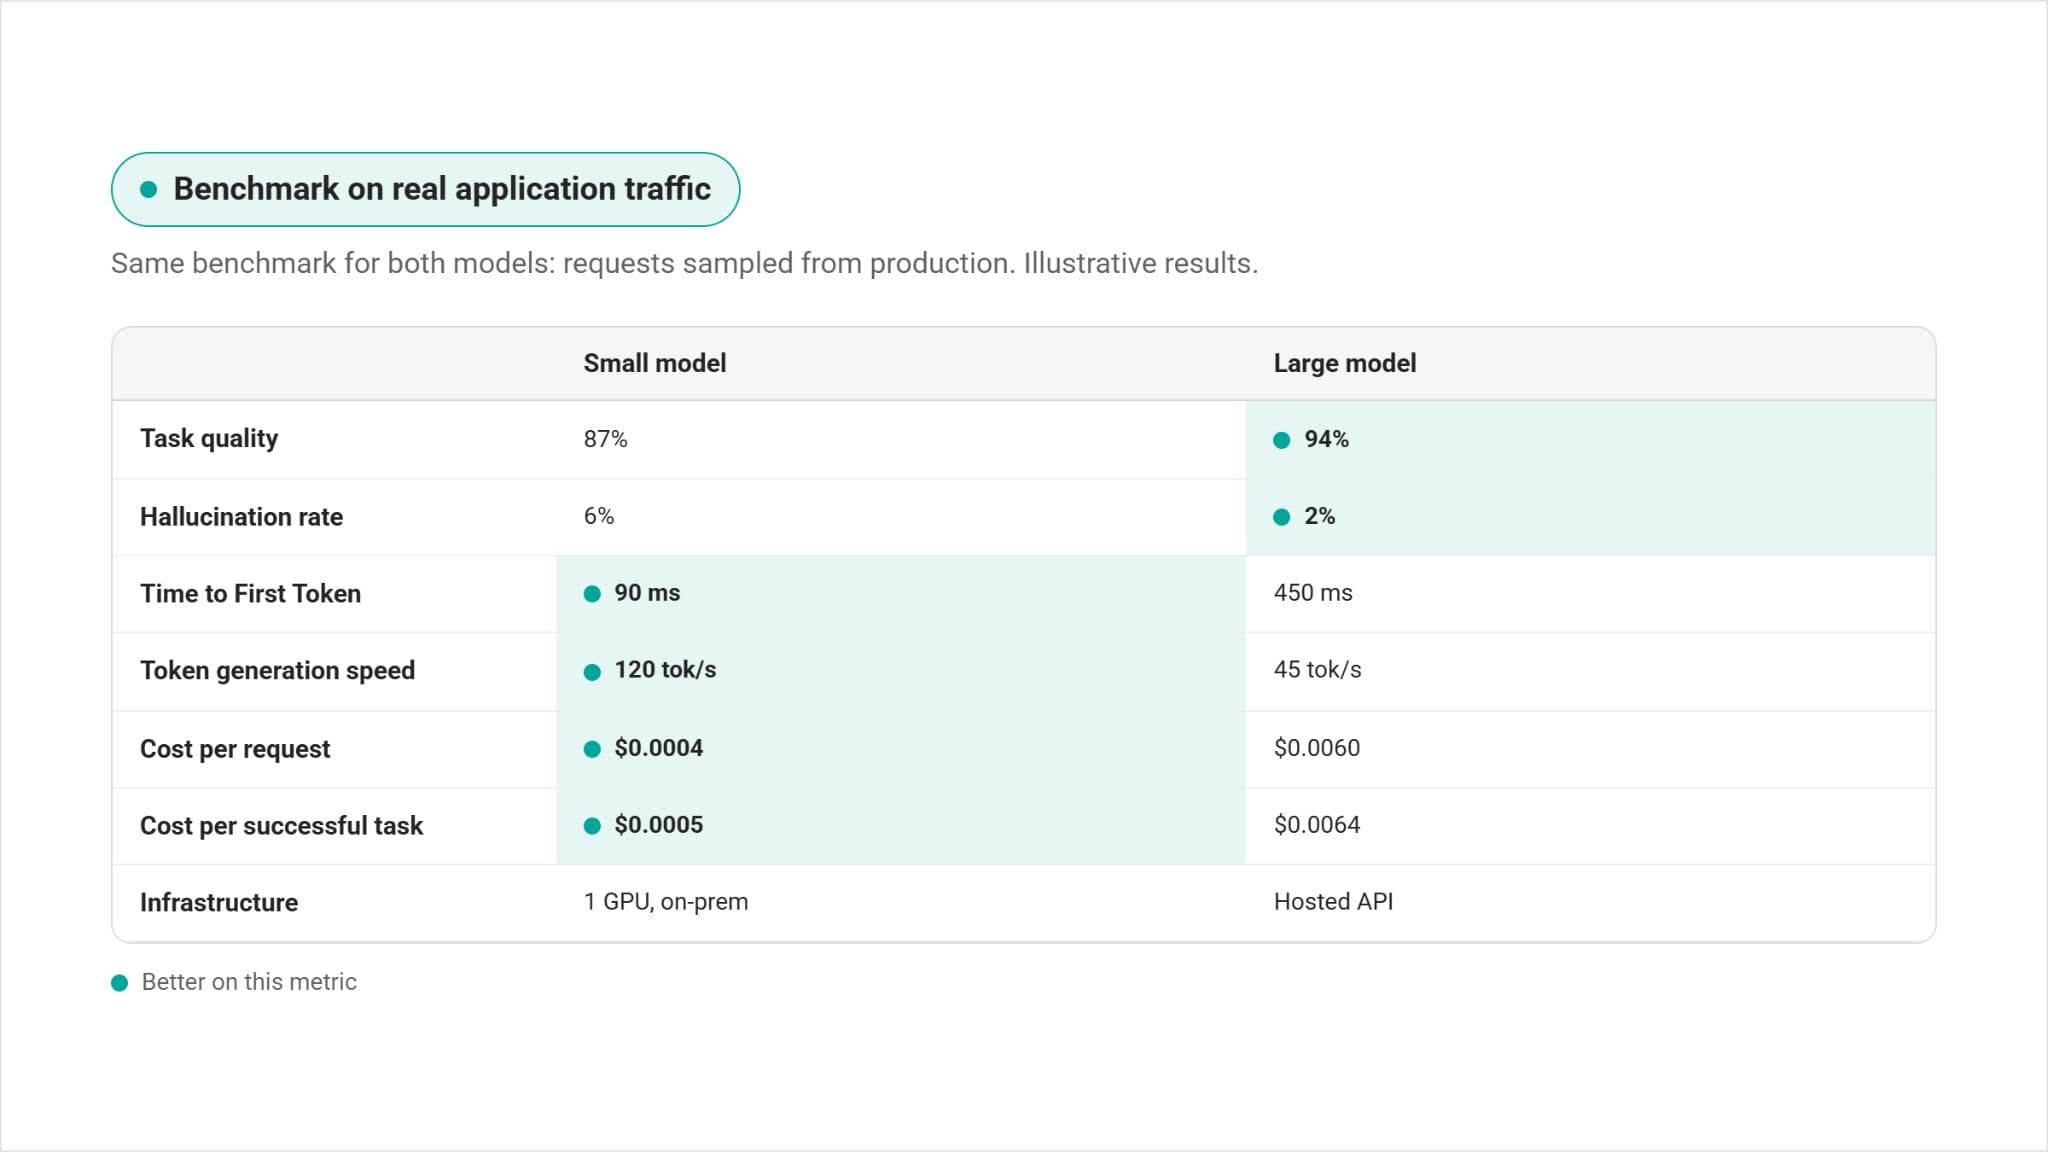The height and width of the screenshot is (1152, 2048).
Task: Click the subtitle about requests sampled from production
Action: 684,263
